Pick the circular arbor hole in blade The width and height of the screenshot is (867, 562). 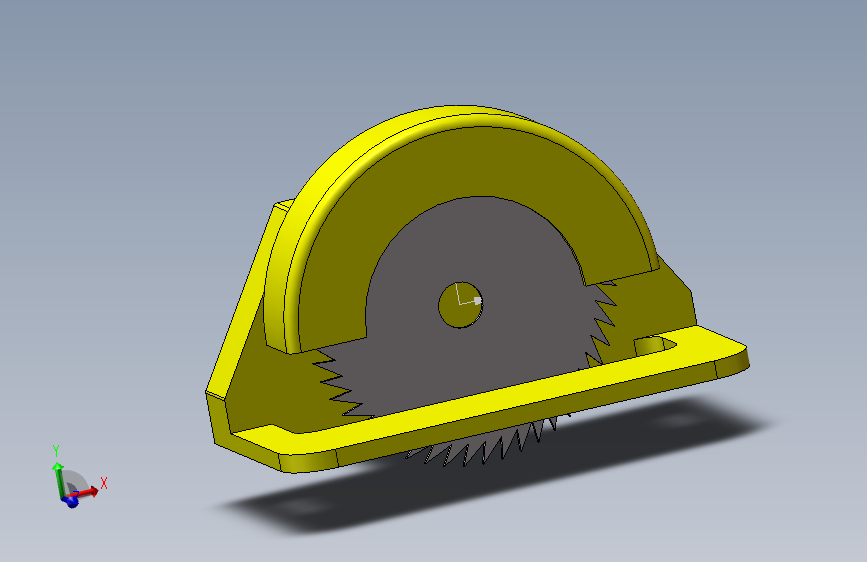[461, 305]
